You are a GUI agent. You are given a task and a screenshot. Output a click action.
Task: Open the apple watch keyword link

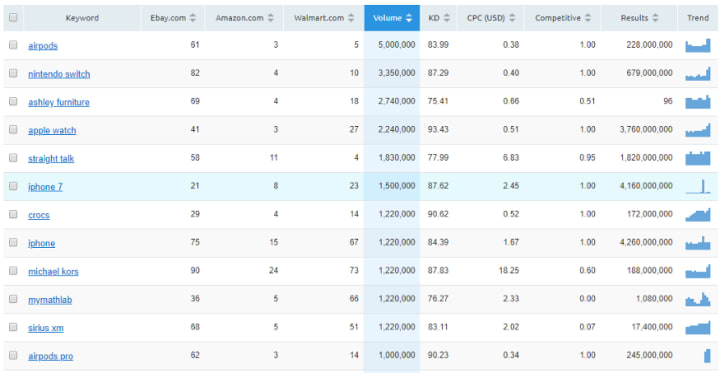(52, 130)
